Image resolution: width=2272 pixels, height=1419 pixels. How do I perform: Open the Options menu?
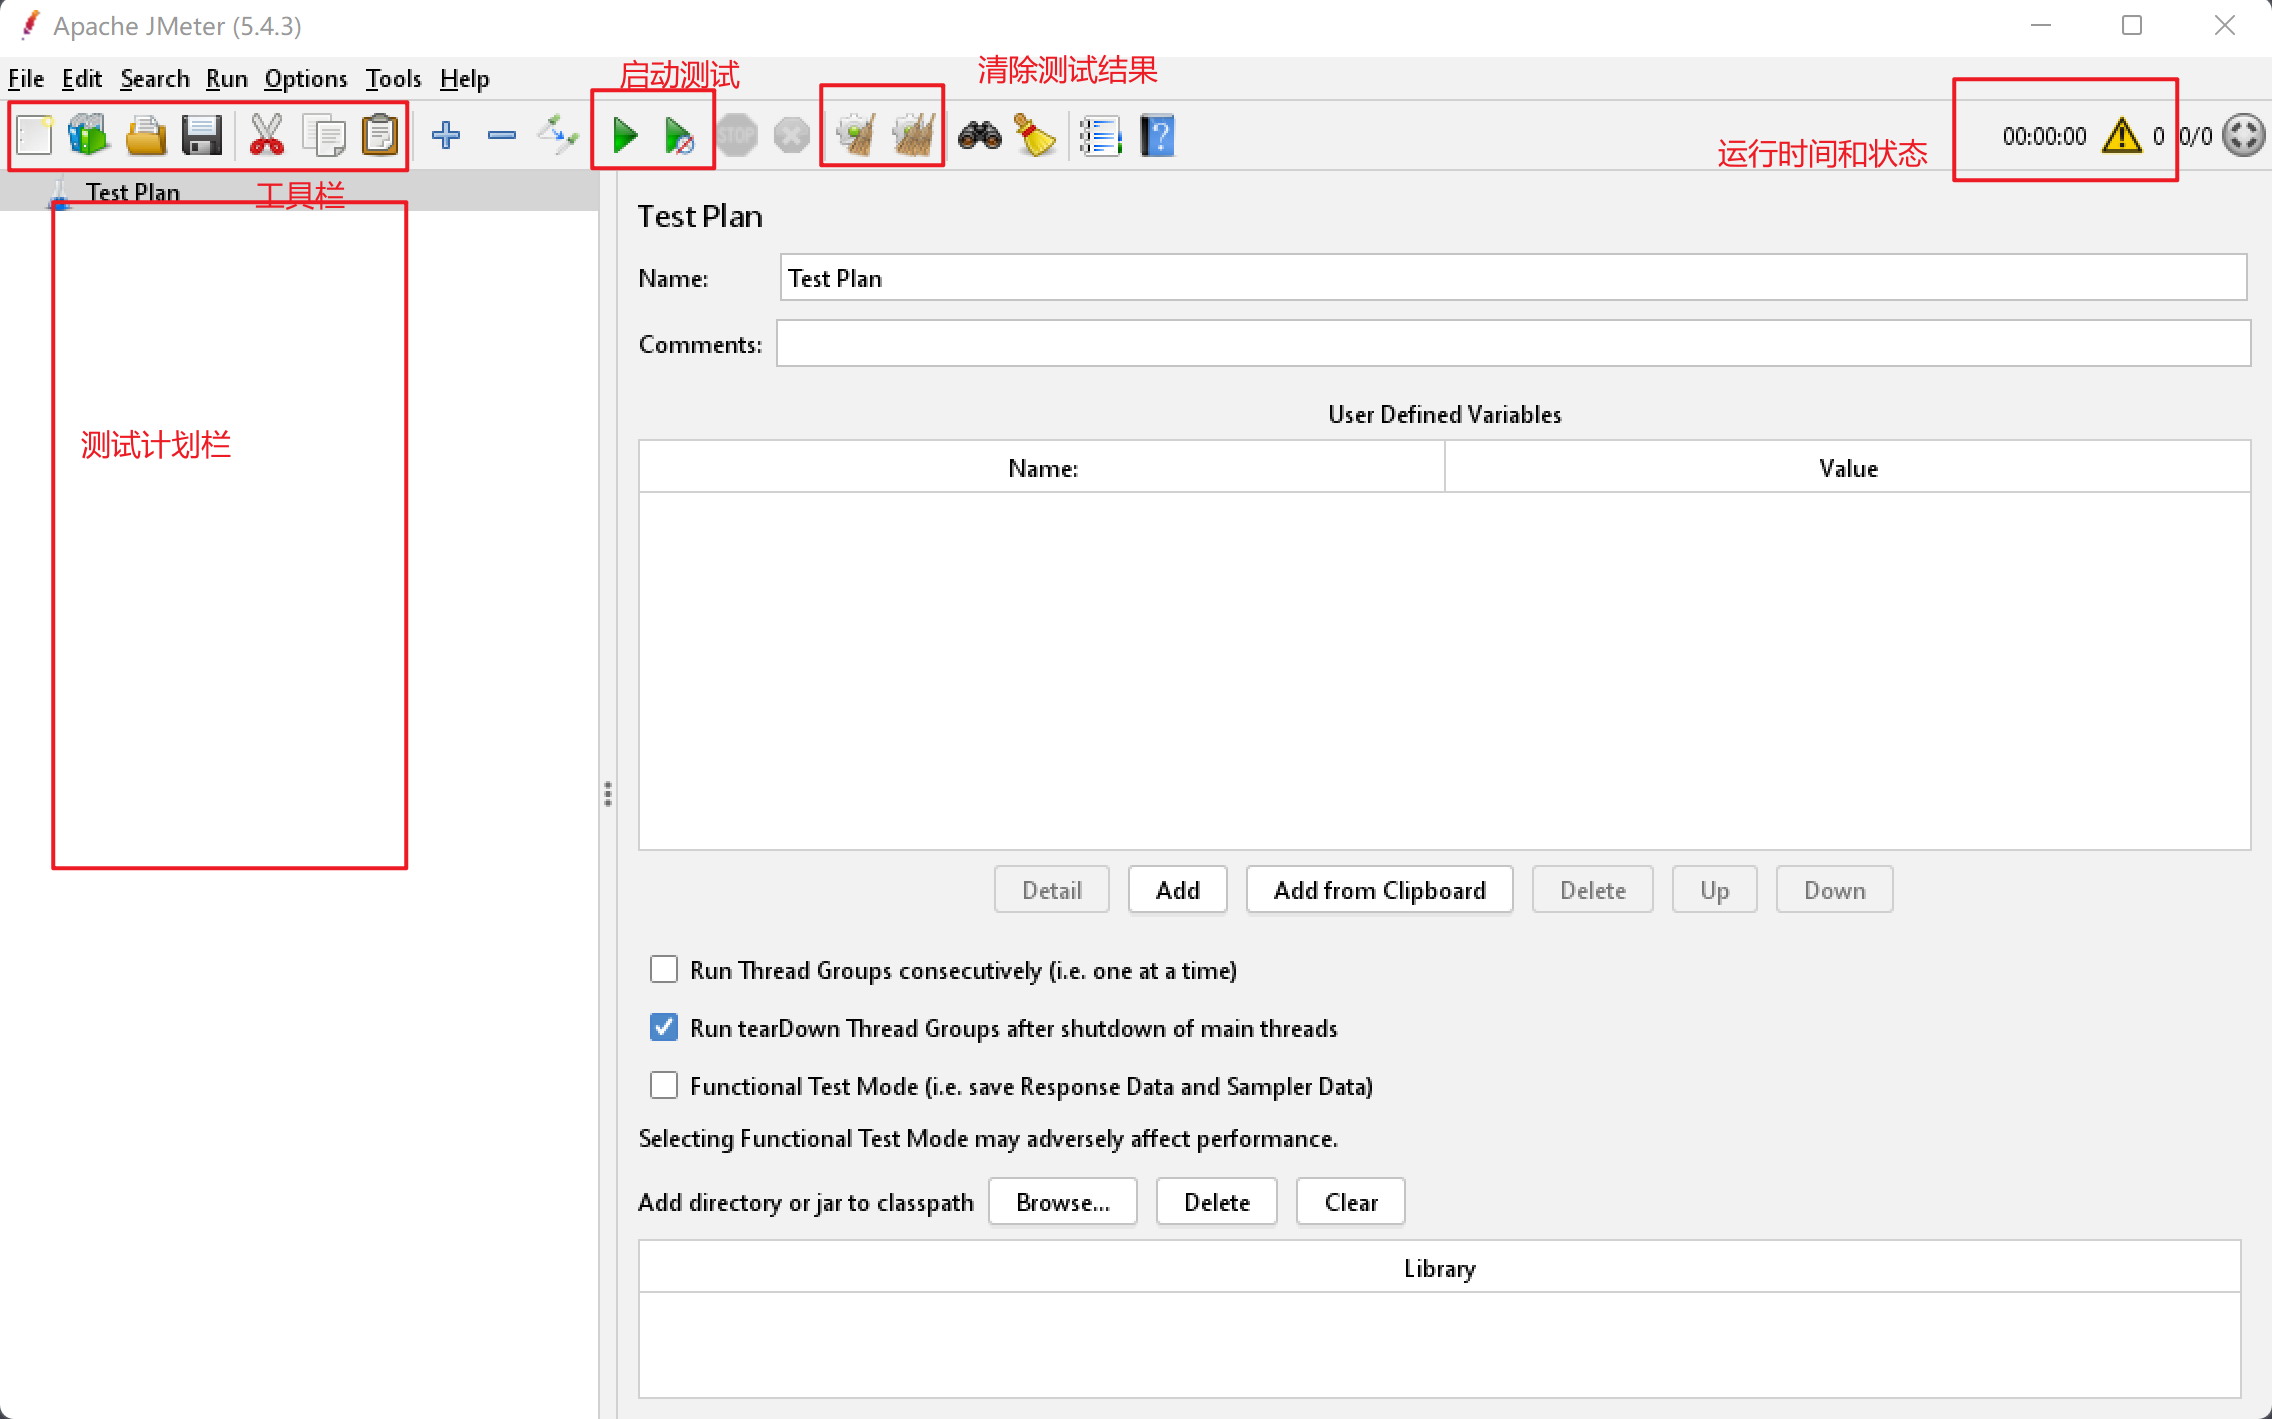[306, 79]
